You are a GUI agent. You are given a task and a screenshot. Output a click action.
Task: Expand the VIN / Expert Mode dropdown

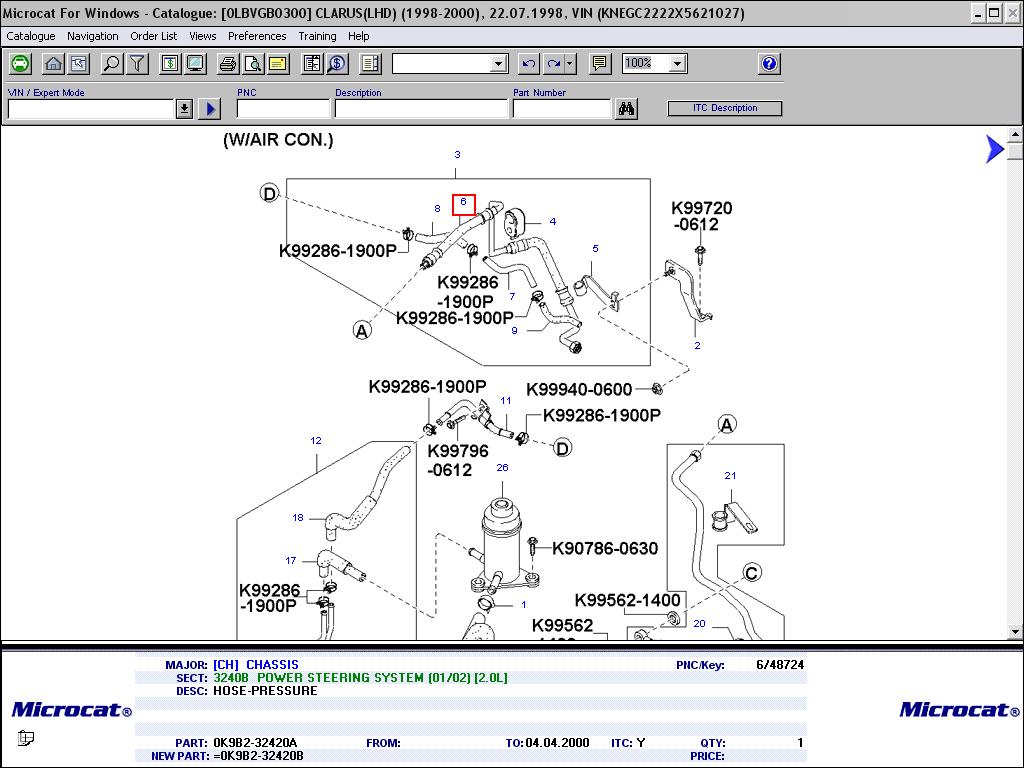point(184,109)
